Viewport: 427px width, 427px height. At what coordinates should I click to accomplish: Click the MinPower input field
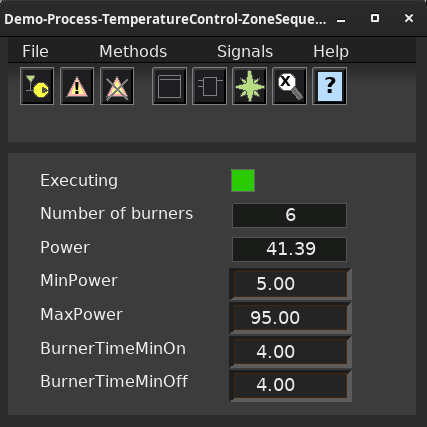[x=290, y=284]
